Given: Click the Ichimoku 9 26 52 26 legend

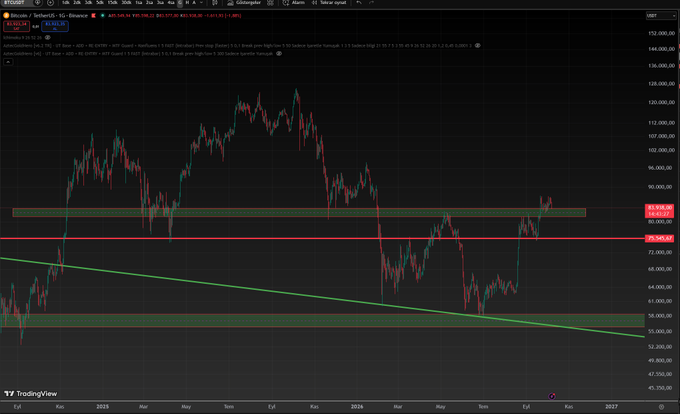Looking at the screenshot, I should click(x=23, y=38).
